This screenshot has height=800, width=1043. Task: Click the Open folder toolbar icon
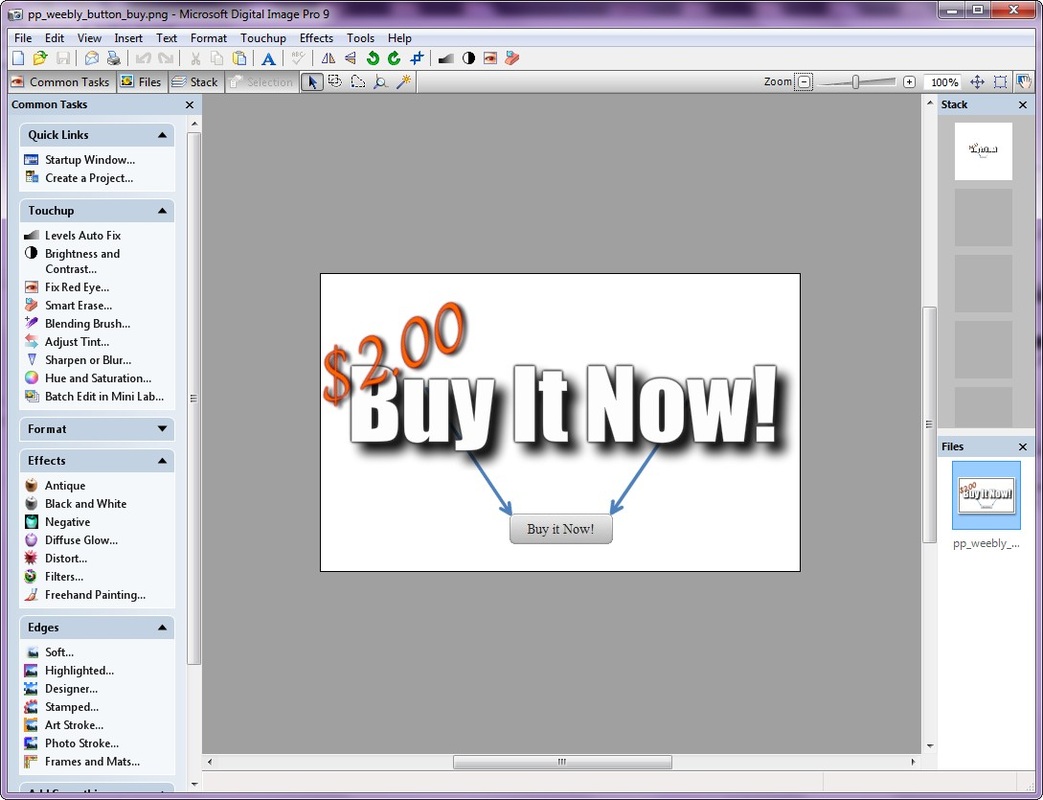[x=40, y=59]
